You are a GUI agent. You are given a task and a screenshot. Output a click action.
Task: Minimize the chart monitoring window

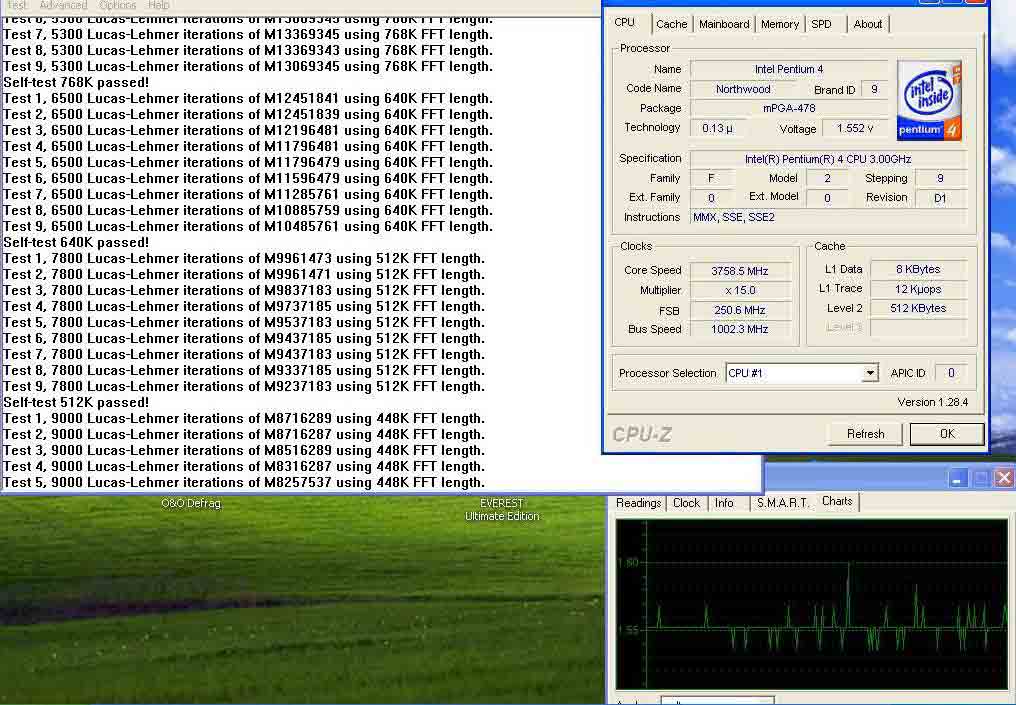[x=958, y=479]
